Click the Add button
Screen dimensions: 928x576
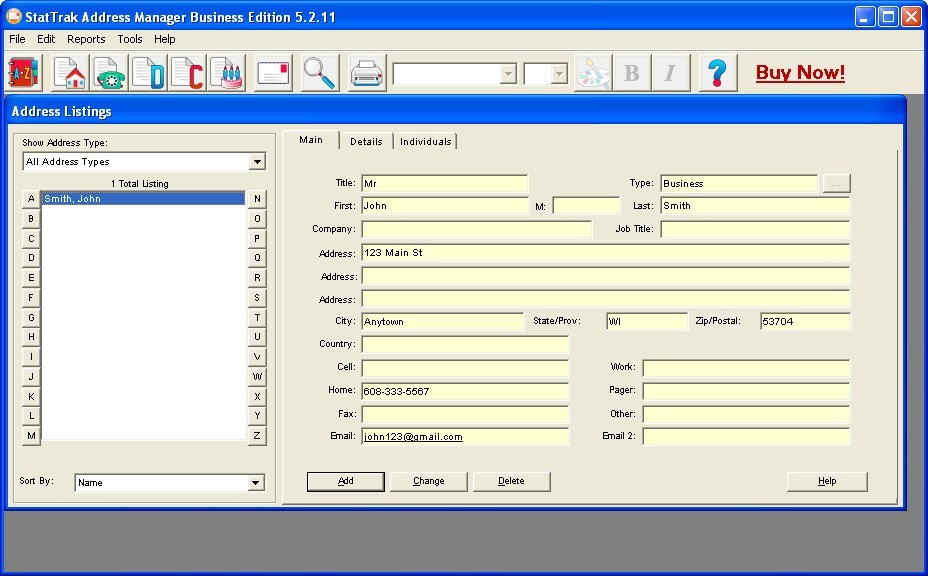pos(346,481)
